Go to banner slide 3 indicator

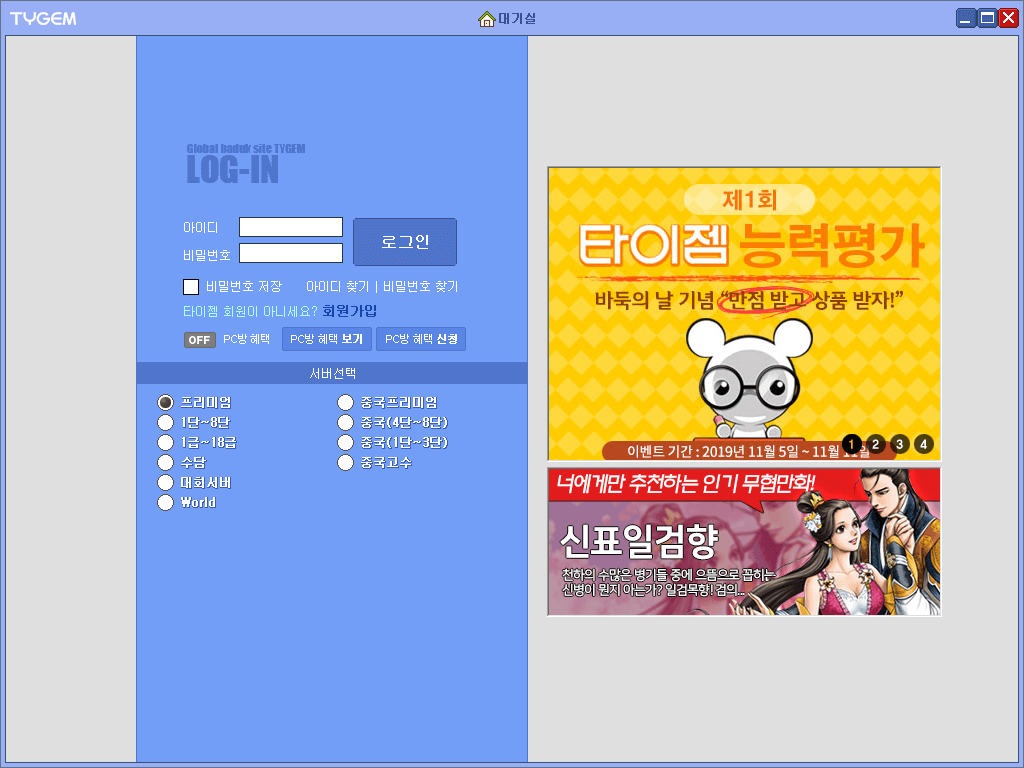[900, 444]
